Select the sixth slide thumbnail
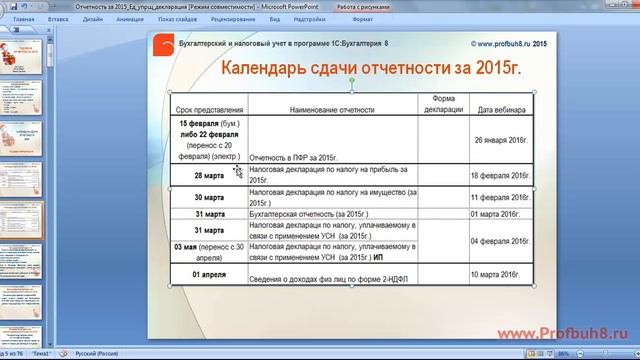This screenshot has height=360, width=640. pyautogui.click(x=21, y=262)
